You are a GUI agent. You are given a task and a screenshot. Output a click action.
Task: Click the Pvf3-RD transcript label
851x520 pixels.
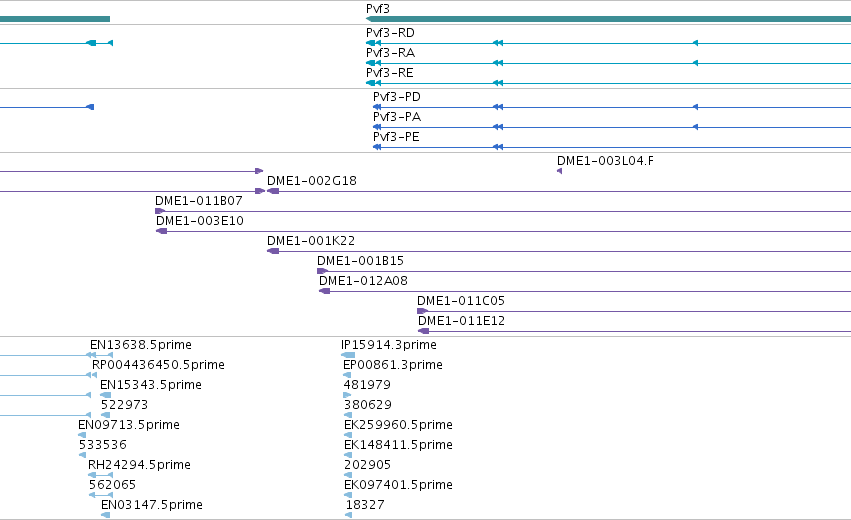(x=390, y=33)
